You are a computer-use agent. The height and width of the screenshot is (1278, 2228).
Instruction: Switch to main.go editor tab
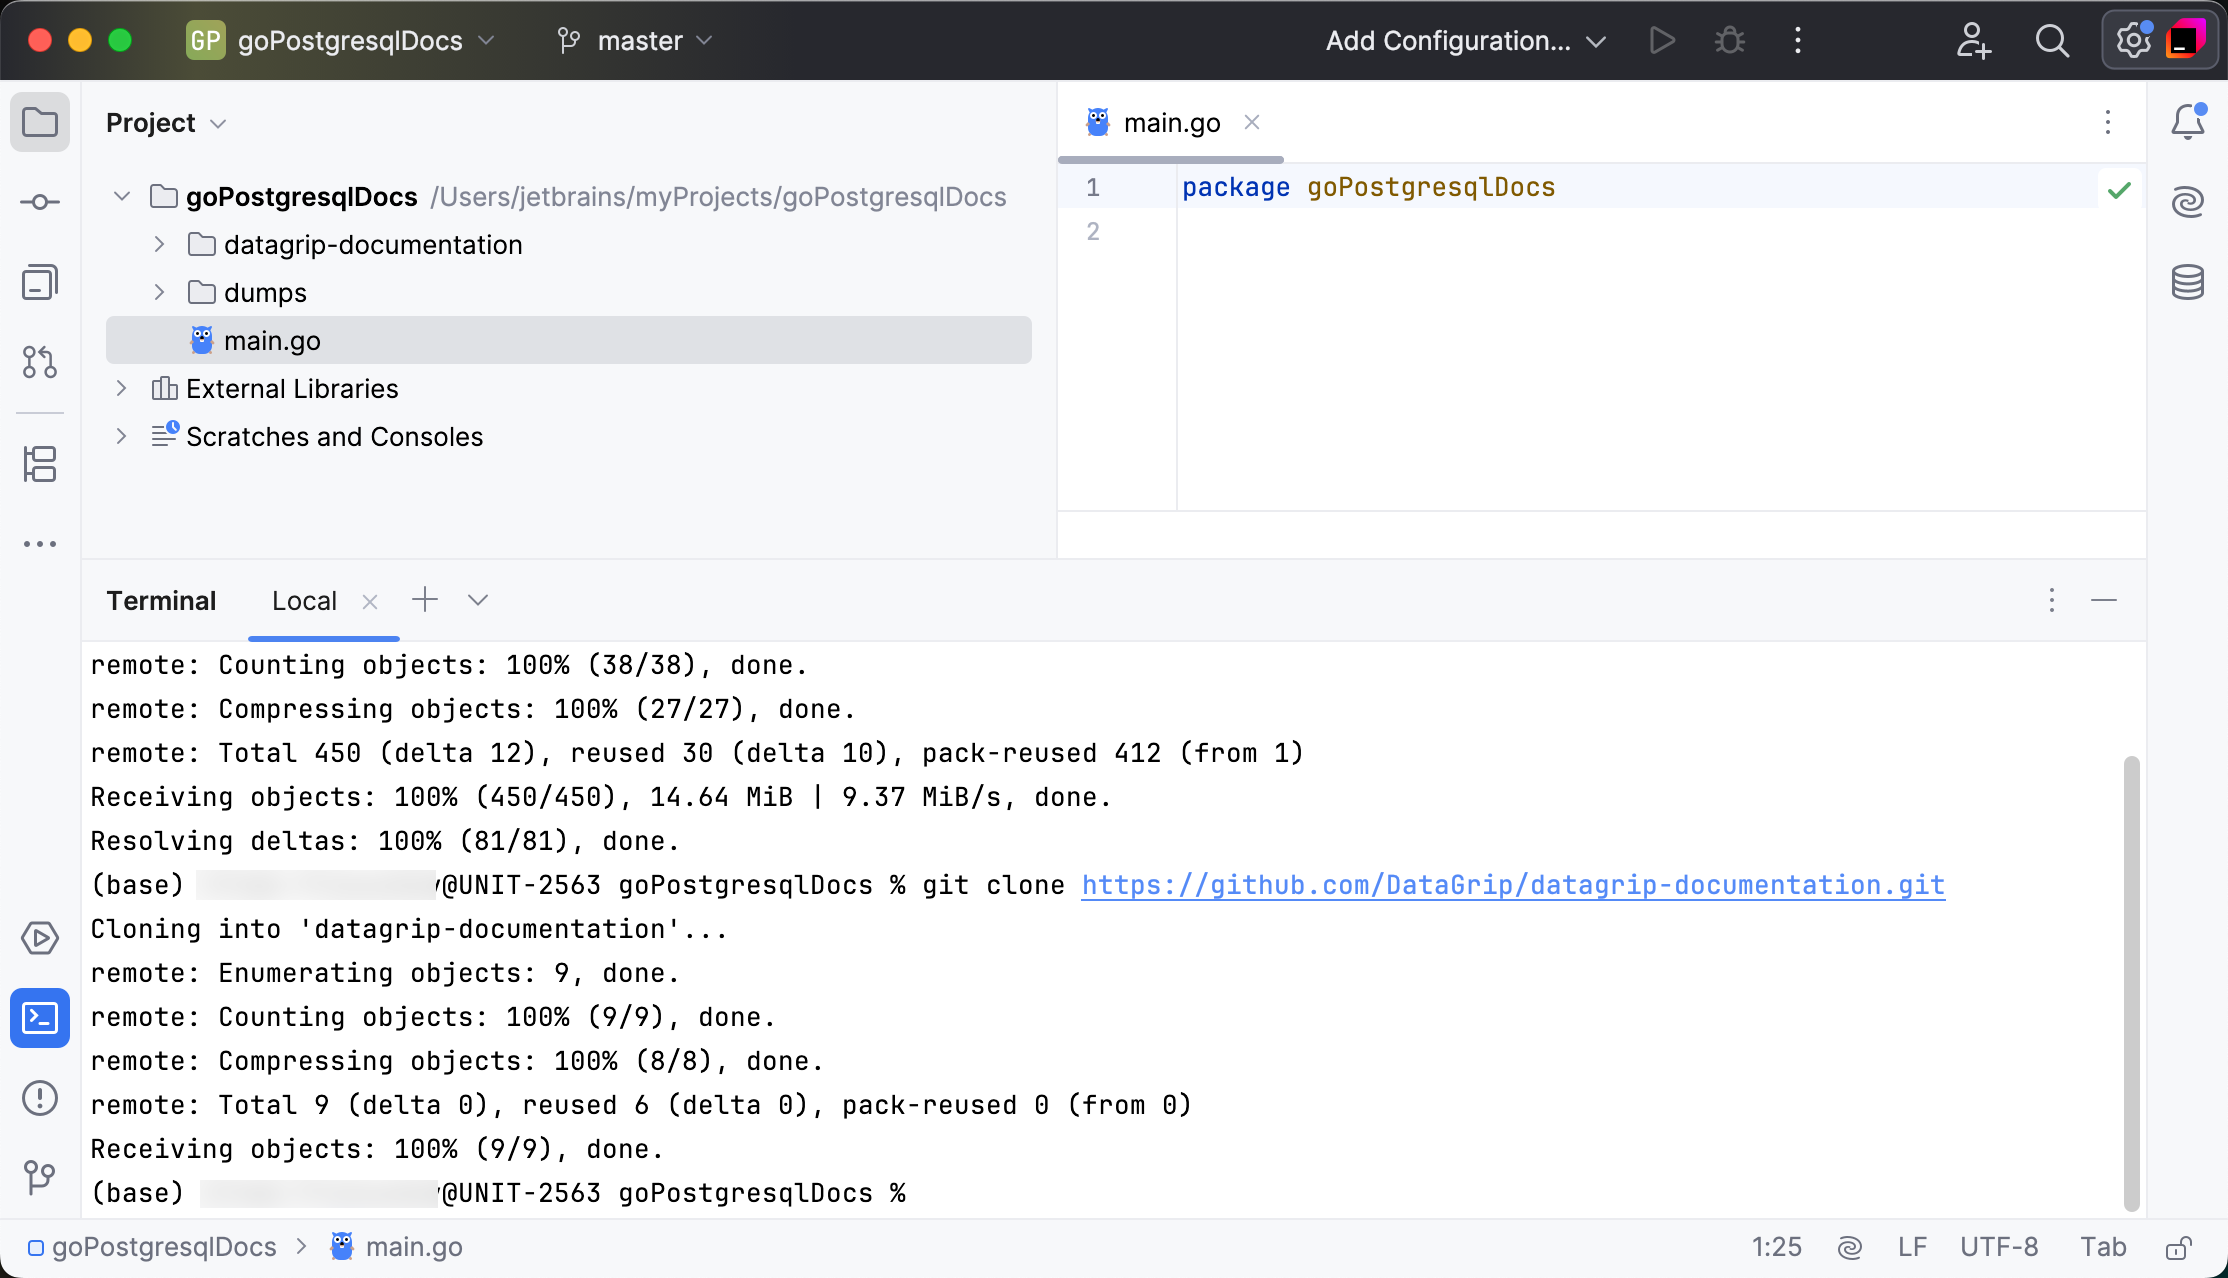pyautogui.click(x=1170, y=123)
